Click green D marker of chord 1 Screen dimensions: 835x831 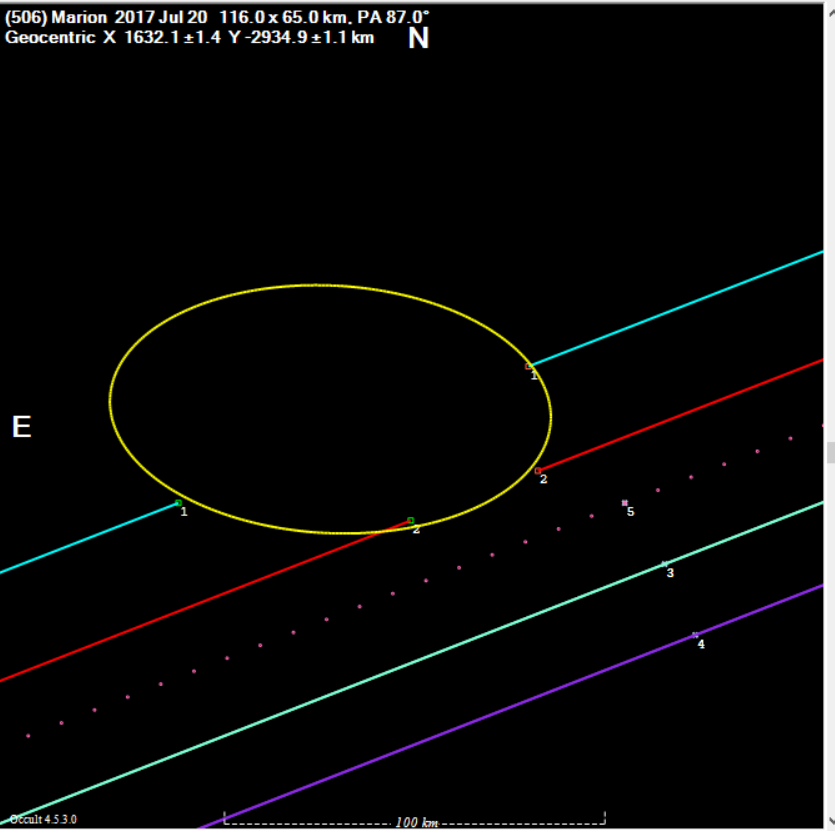(x=178, y=503)
